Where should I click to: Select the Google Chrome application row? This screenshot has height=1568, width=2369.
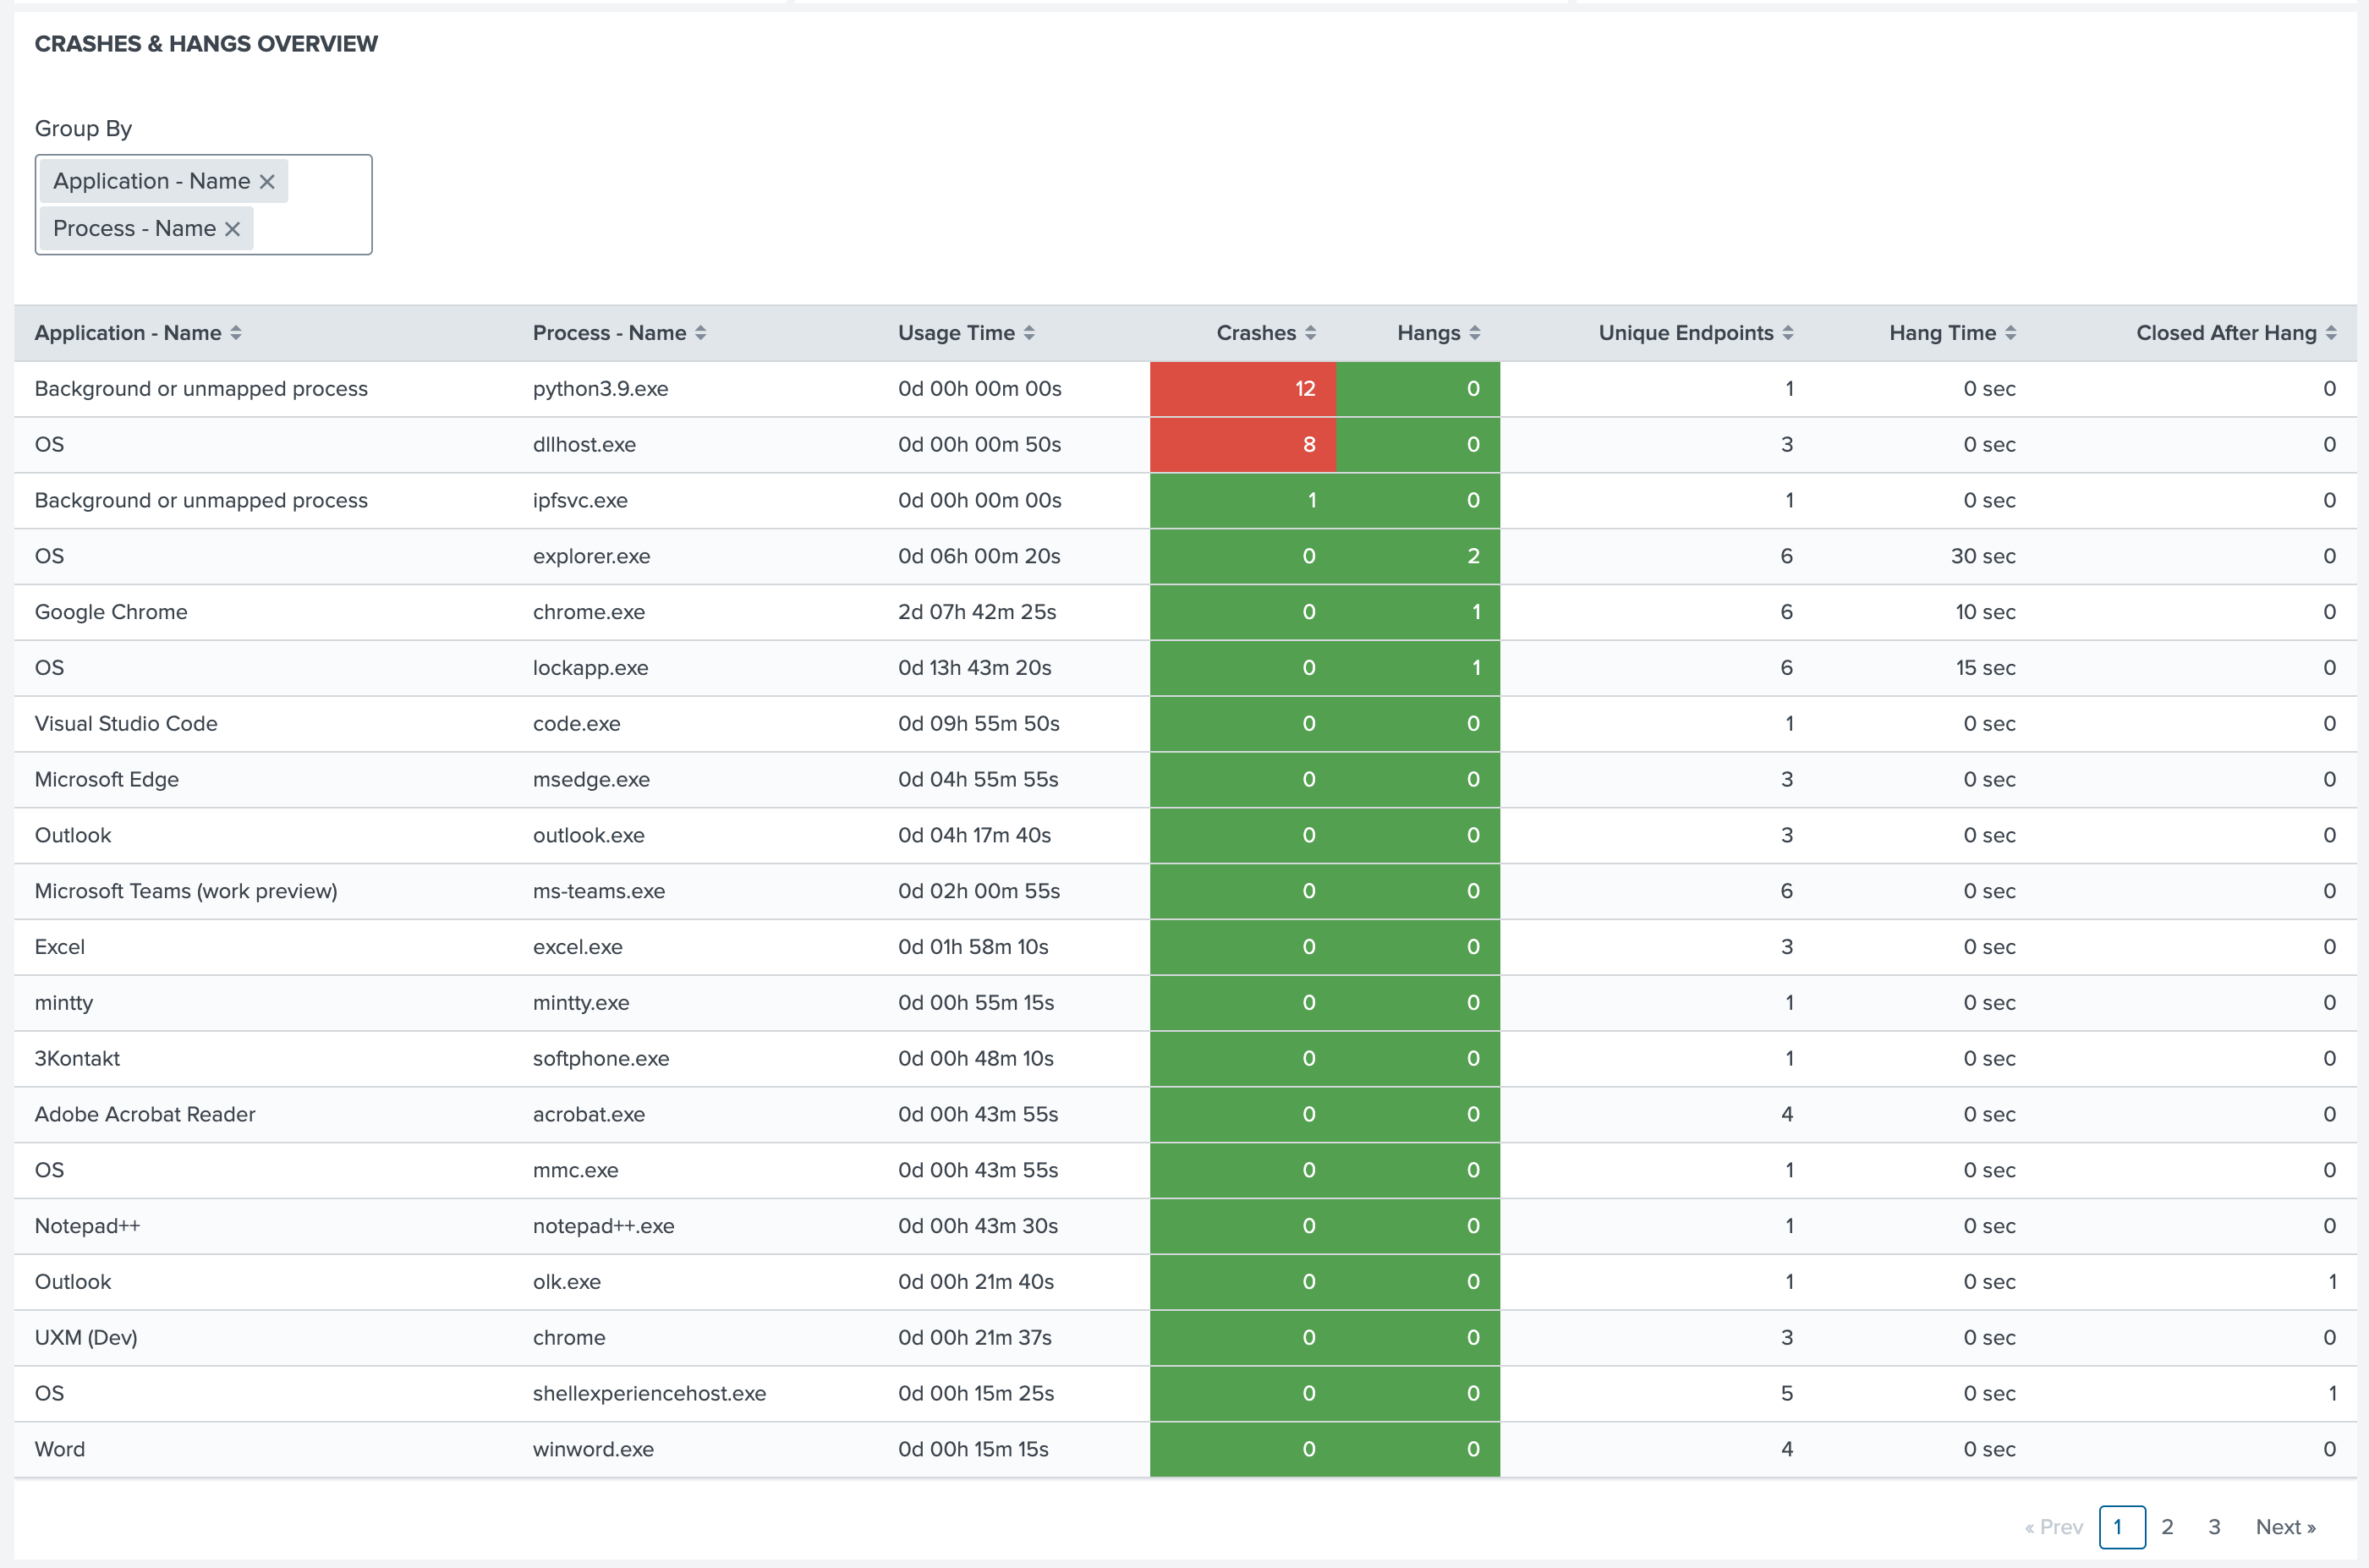[111, 612]
